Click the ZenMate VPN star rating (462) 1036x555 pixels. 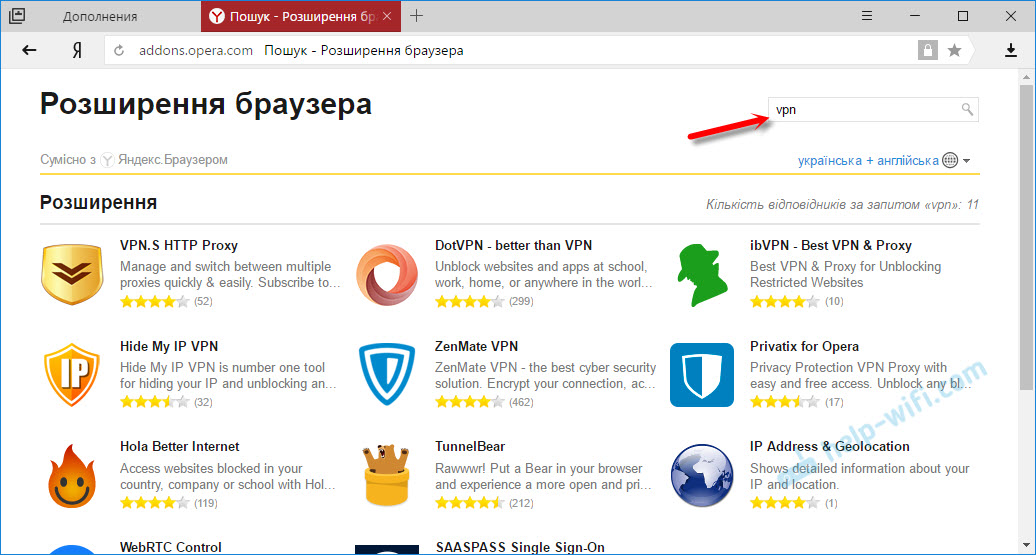470,402
